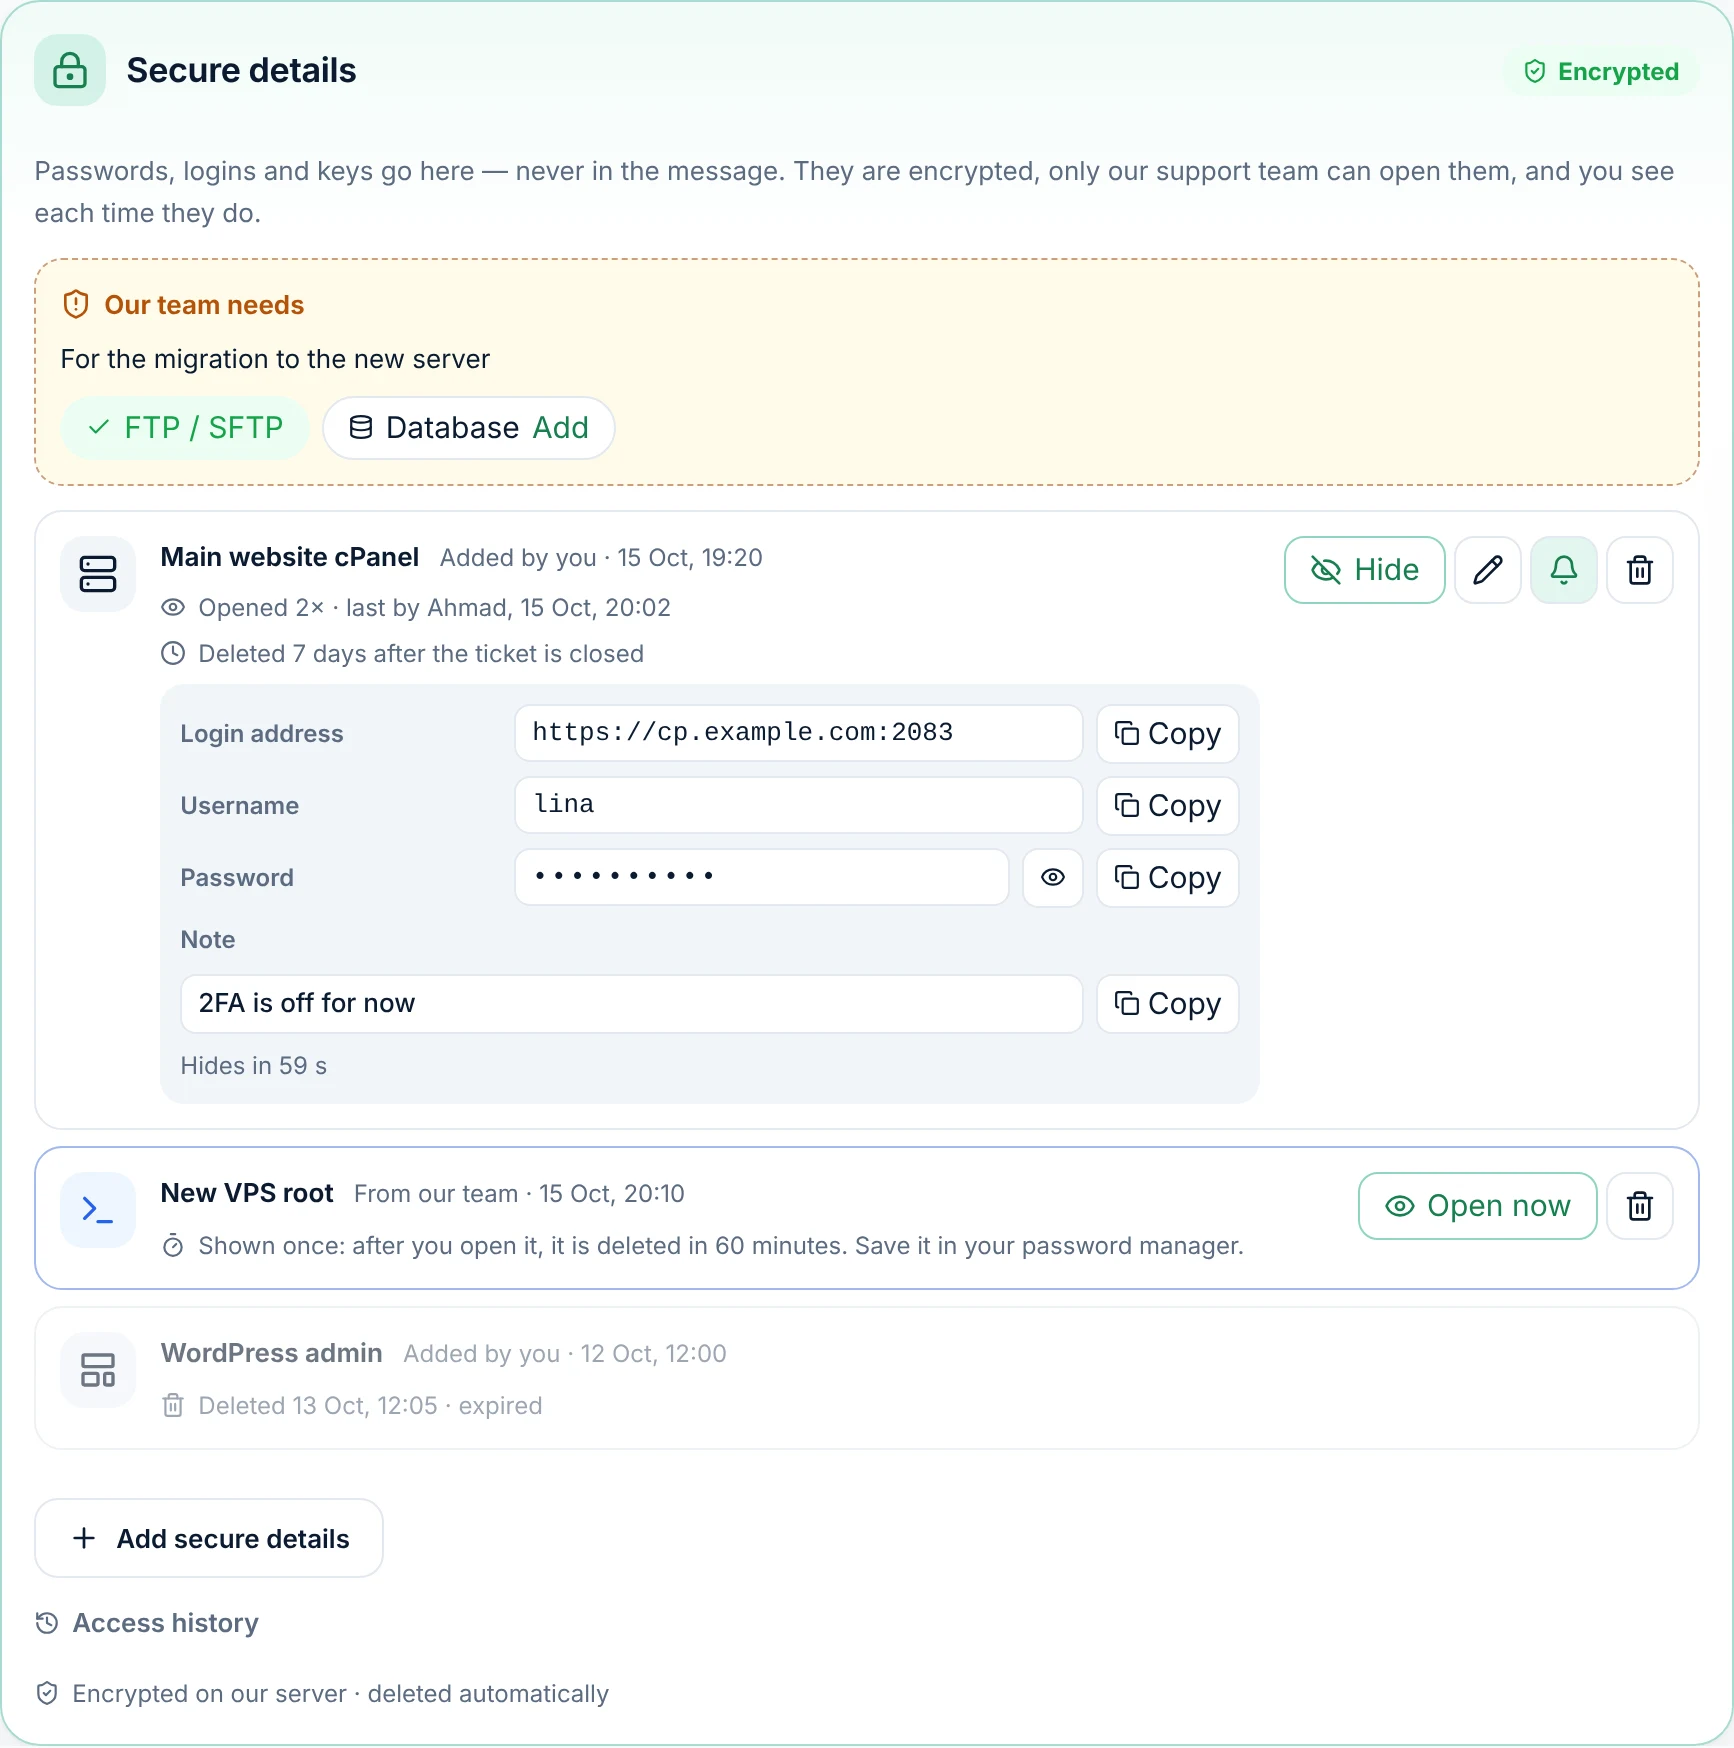
Task: Add the Database credentials
Action: click(469, 428)
